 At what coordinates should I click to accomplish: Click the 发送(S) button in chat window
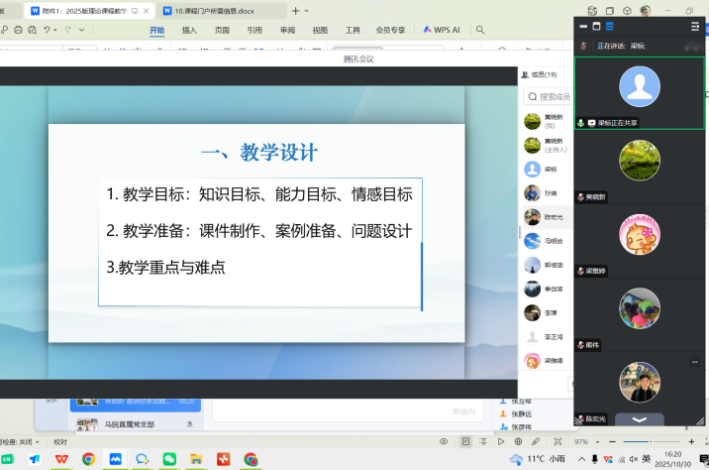tap(464, 412)
